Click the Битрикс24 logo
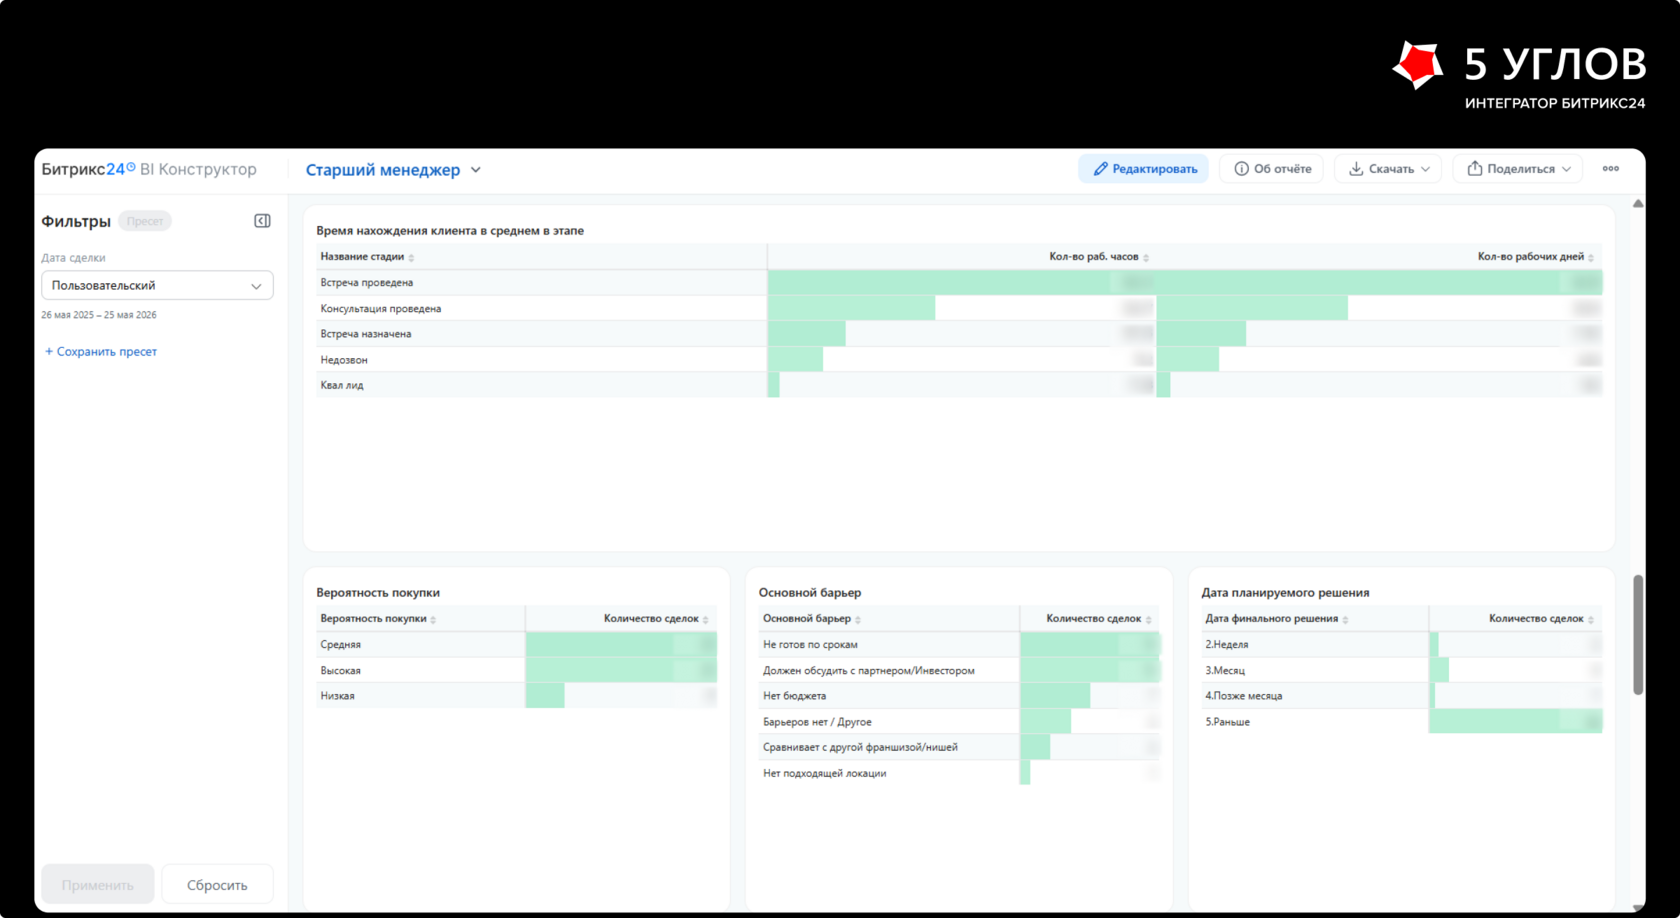Image resolution: width=1680 pixels, height=918 pixels. 88,169
